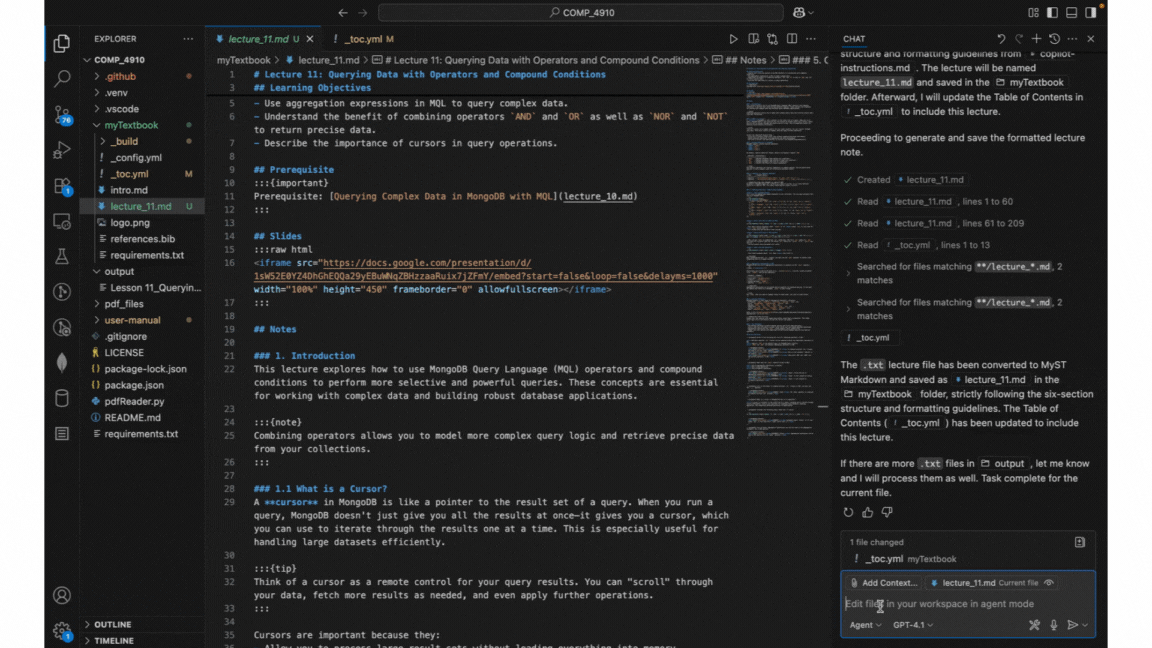This screenshot has height=648, width=1152.
Task: Show chat history using the history icon
Action: click(x=1054, y=38)
